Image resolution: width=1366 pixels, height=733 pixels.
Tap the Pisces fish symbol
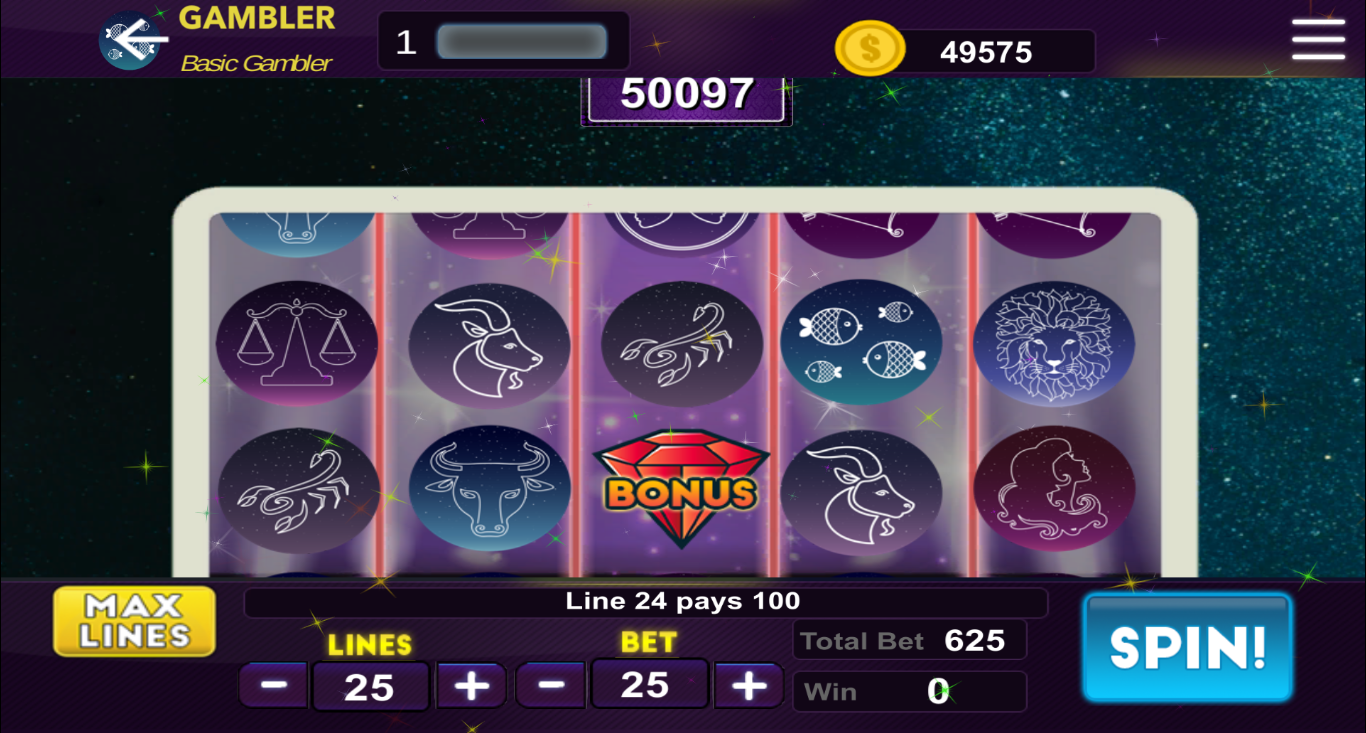(861, 342)
